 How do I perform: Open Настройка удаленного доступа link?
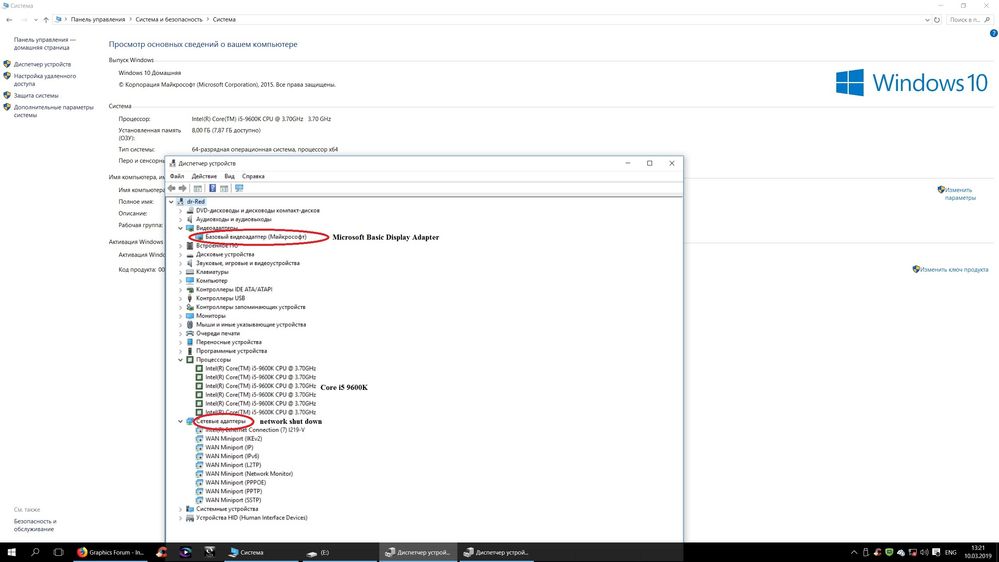coord(45,80)
